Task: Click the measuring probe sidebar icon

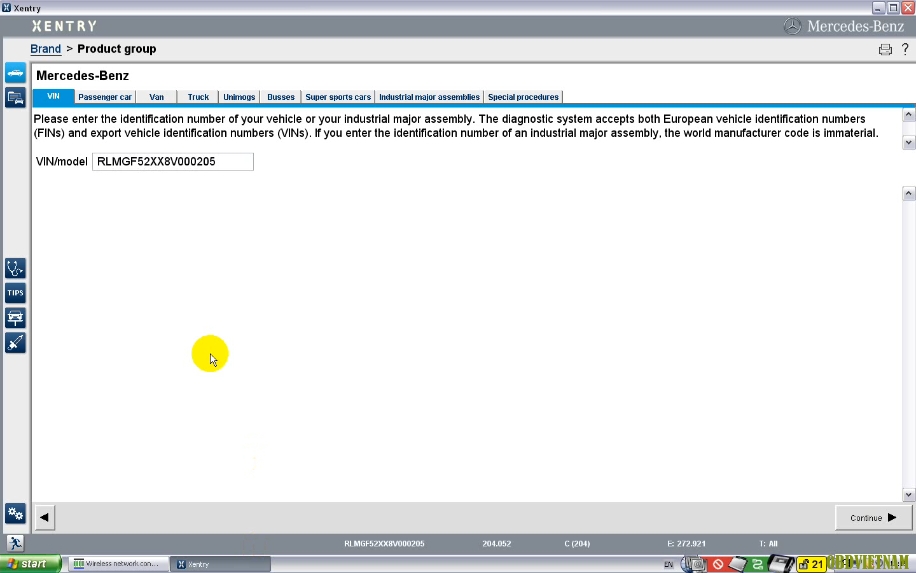Action: click(15, 343)
